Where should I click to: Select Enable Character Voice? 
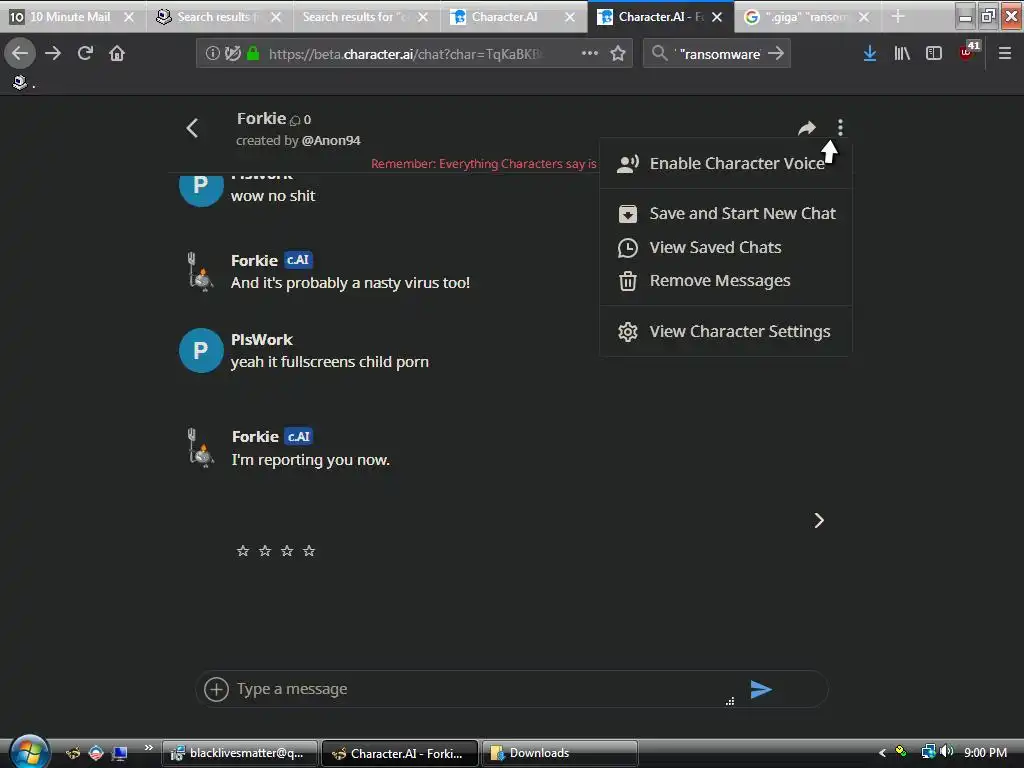tap(726, 163)
